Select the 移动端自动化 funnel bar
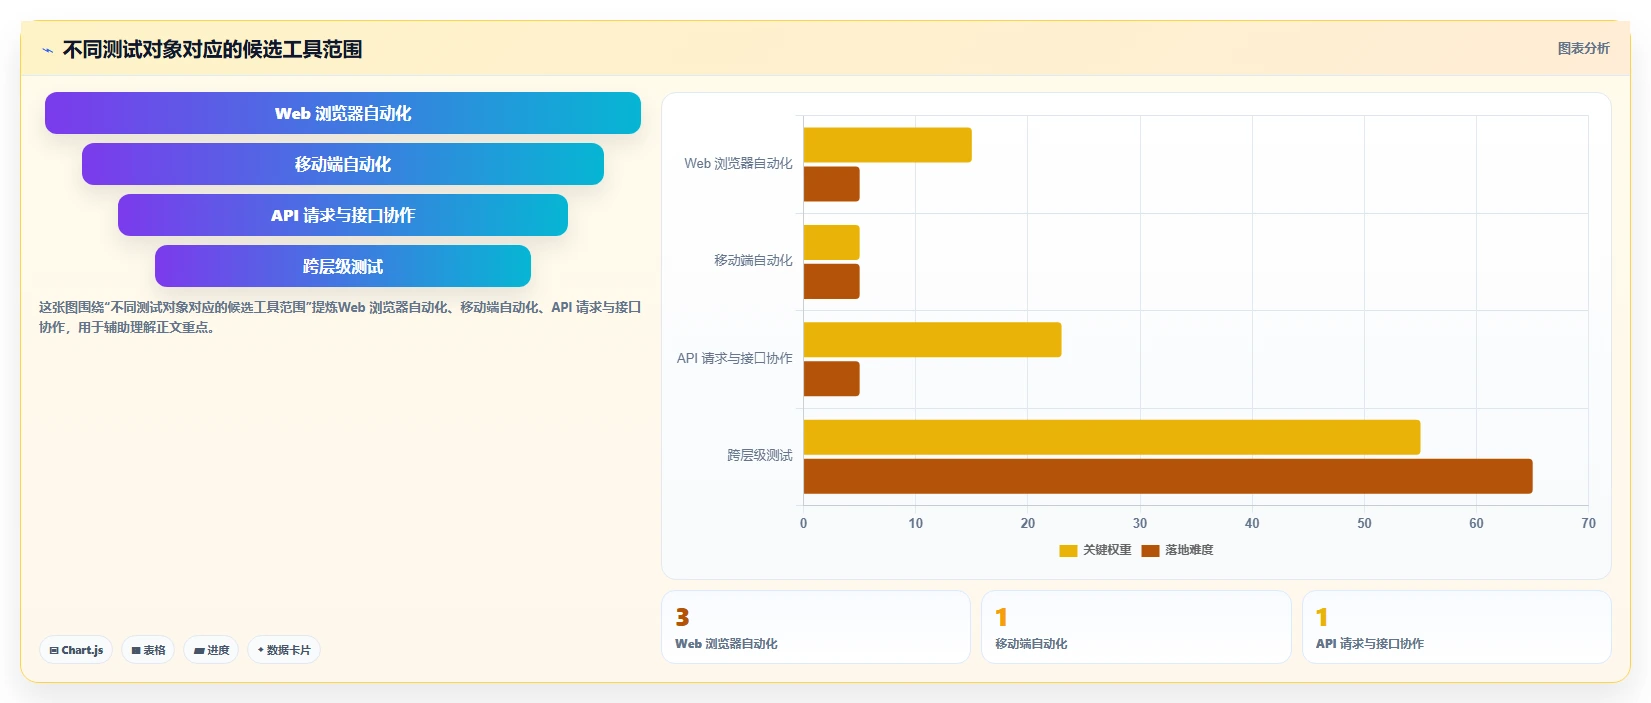This screenshot has width=1651, height=703. (343, 164)
